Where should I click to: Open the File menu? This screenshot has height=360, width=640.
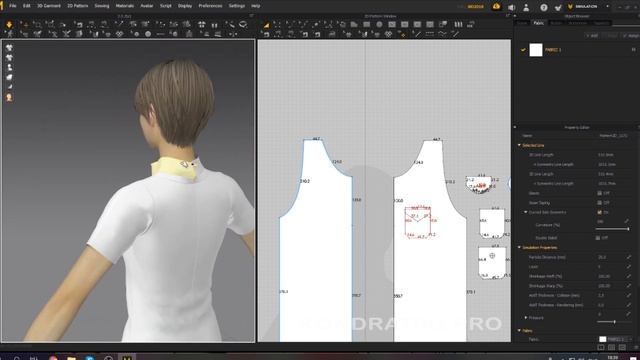click(13, 6)
